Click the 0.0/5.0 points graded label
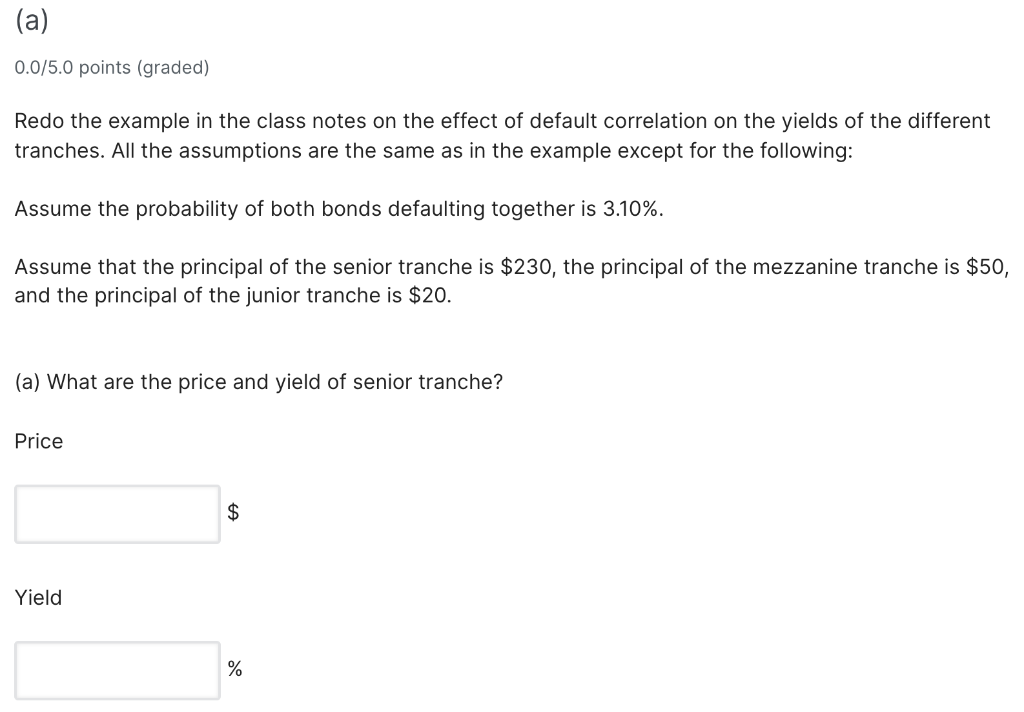 click(x=111, y=68)
